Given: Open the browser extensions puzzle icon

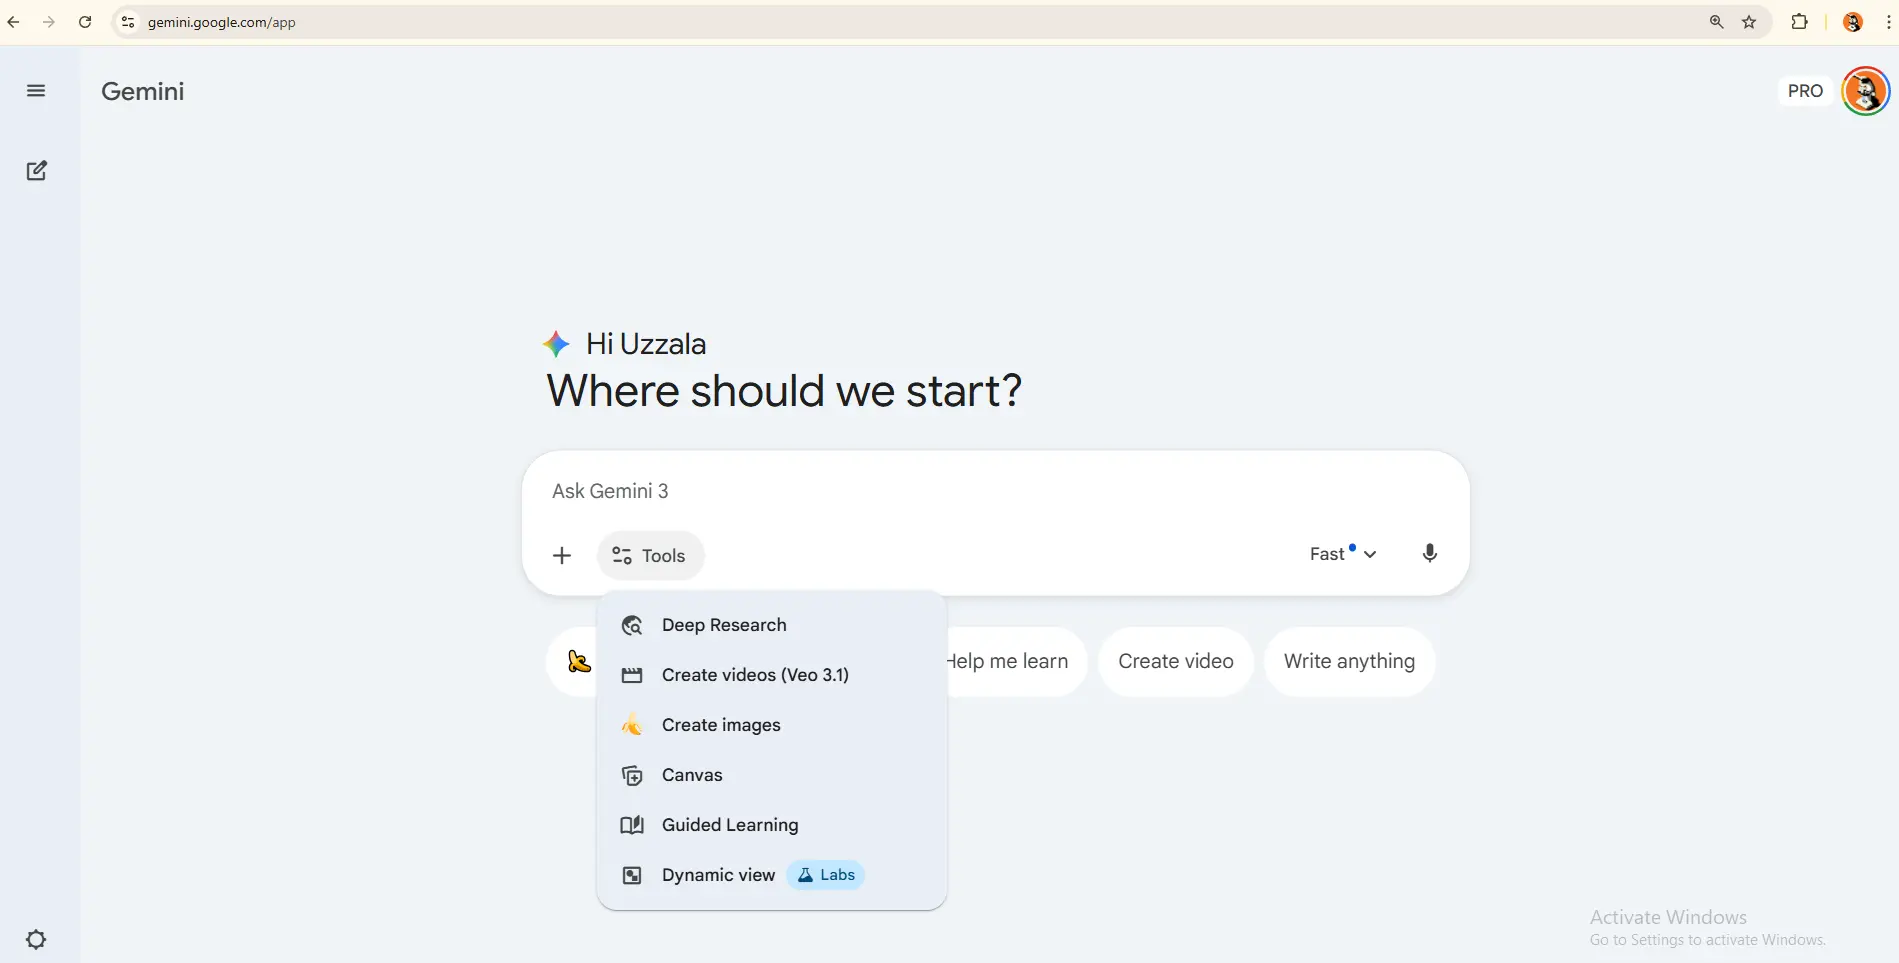Looking at the screenshot, I should click(x=1799, y=22).
